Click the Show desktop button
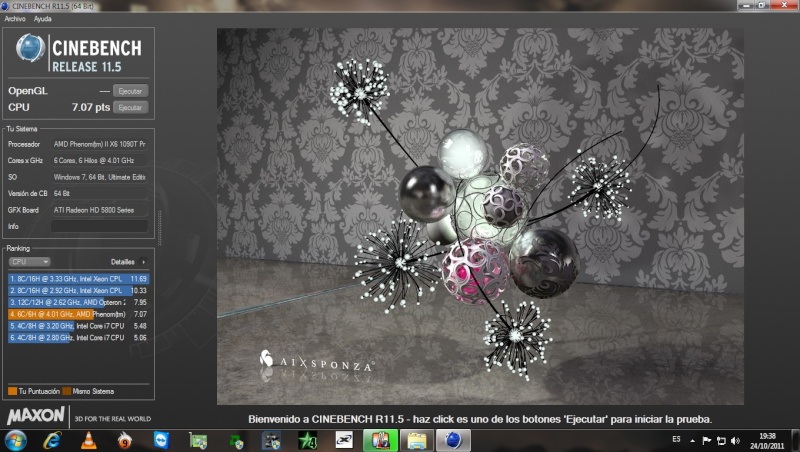This screenshot has height=452, width=800. click(x=795, y=440)
